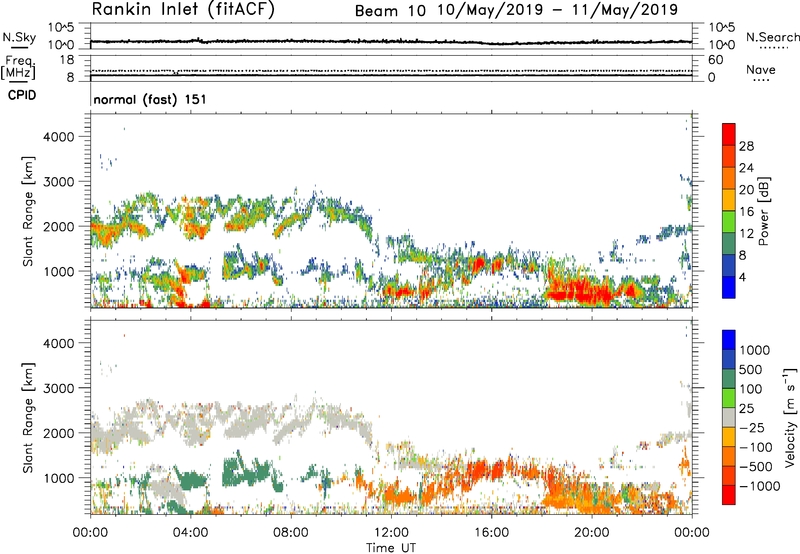Click the "Rankin Inlet (fitACF)" plot title
This screenshot has height=554, width=800.
pyautogui.click(x=183, y=9)
